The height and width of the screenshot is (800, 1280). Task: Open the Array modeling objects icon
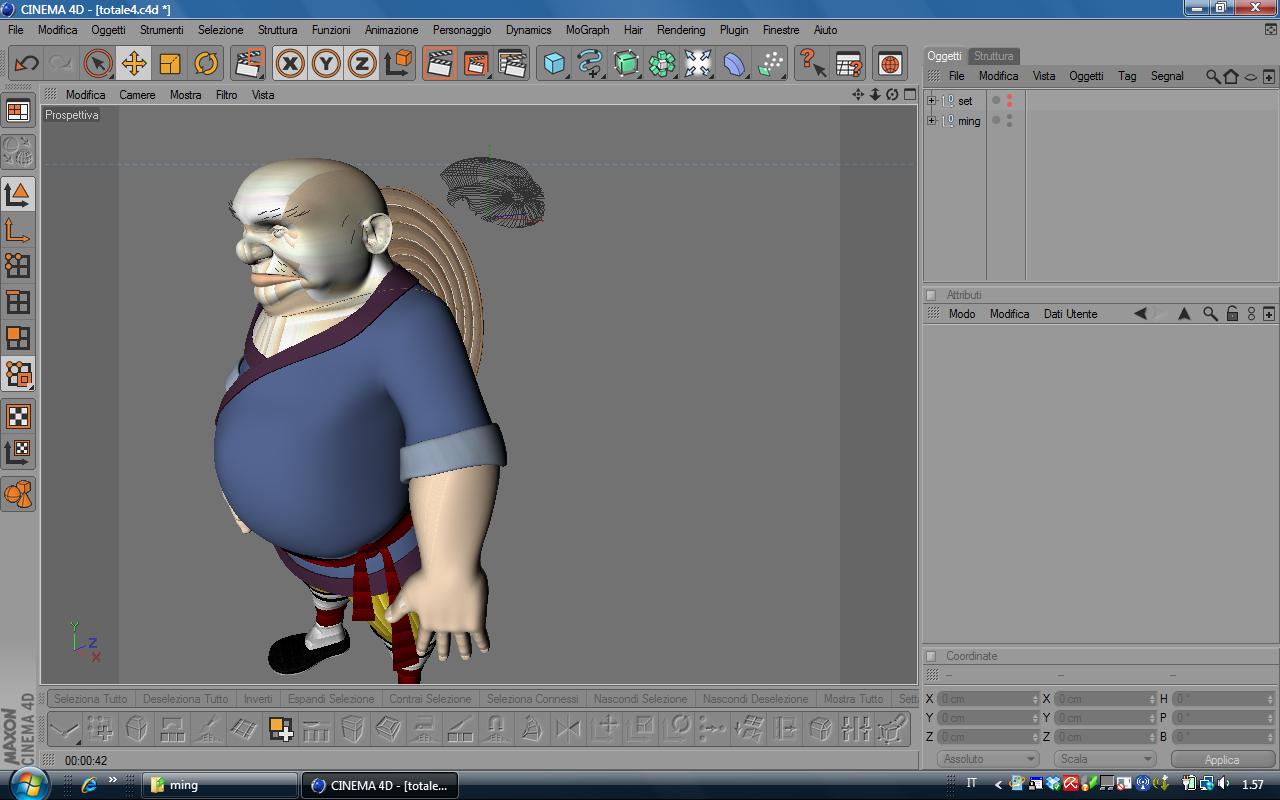662,64
